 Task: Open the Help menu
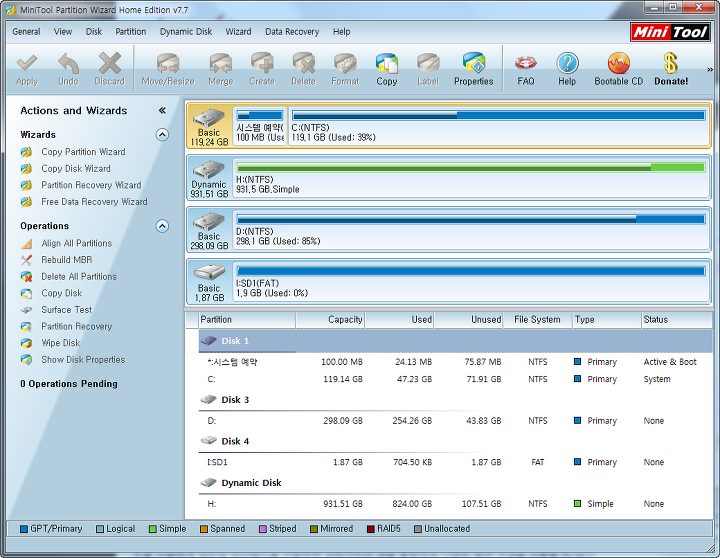[x=342, y=32]
